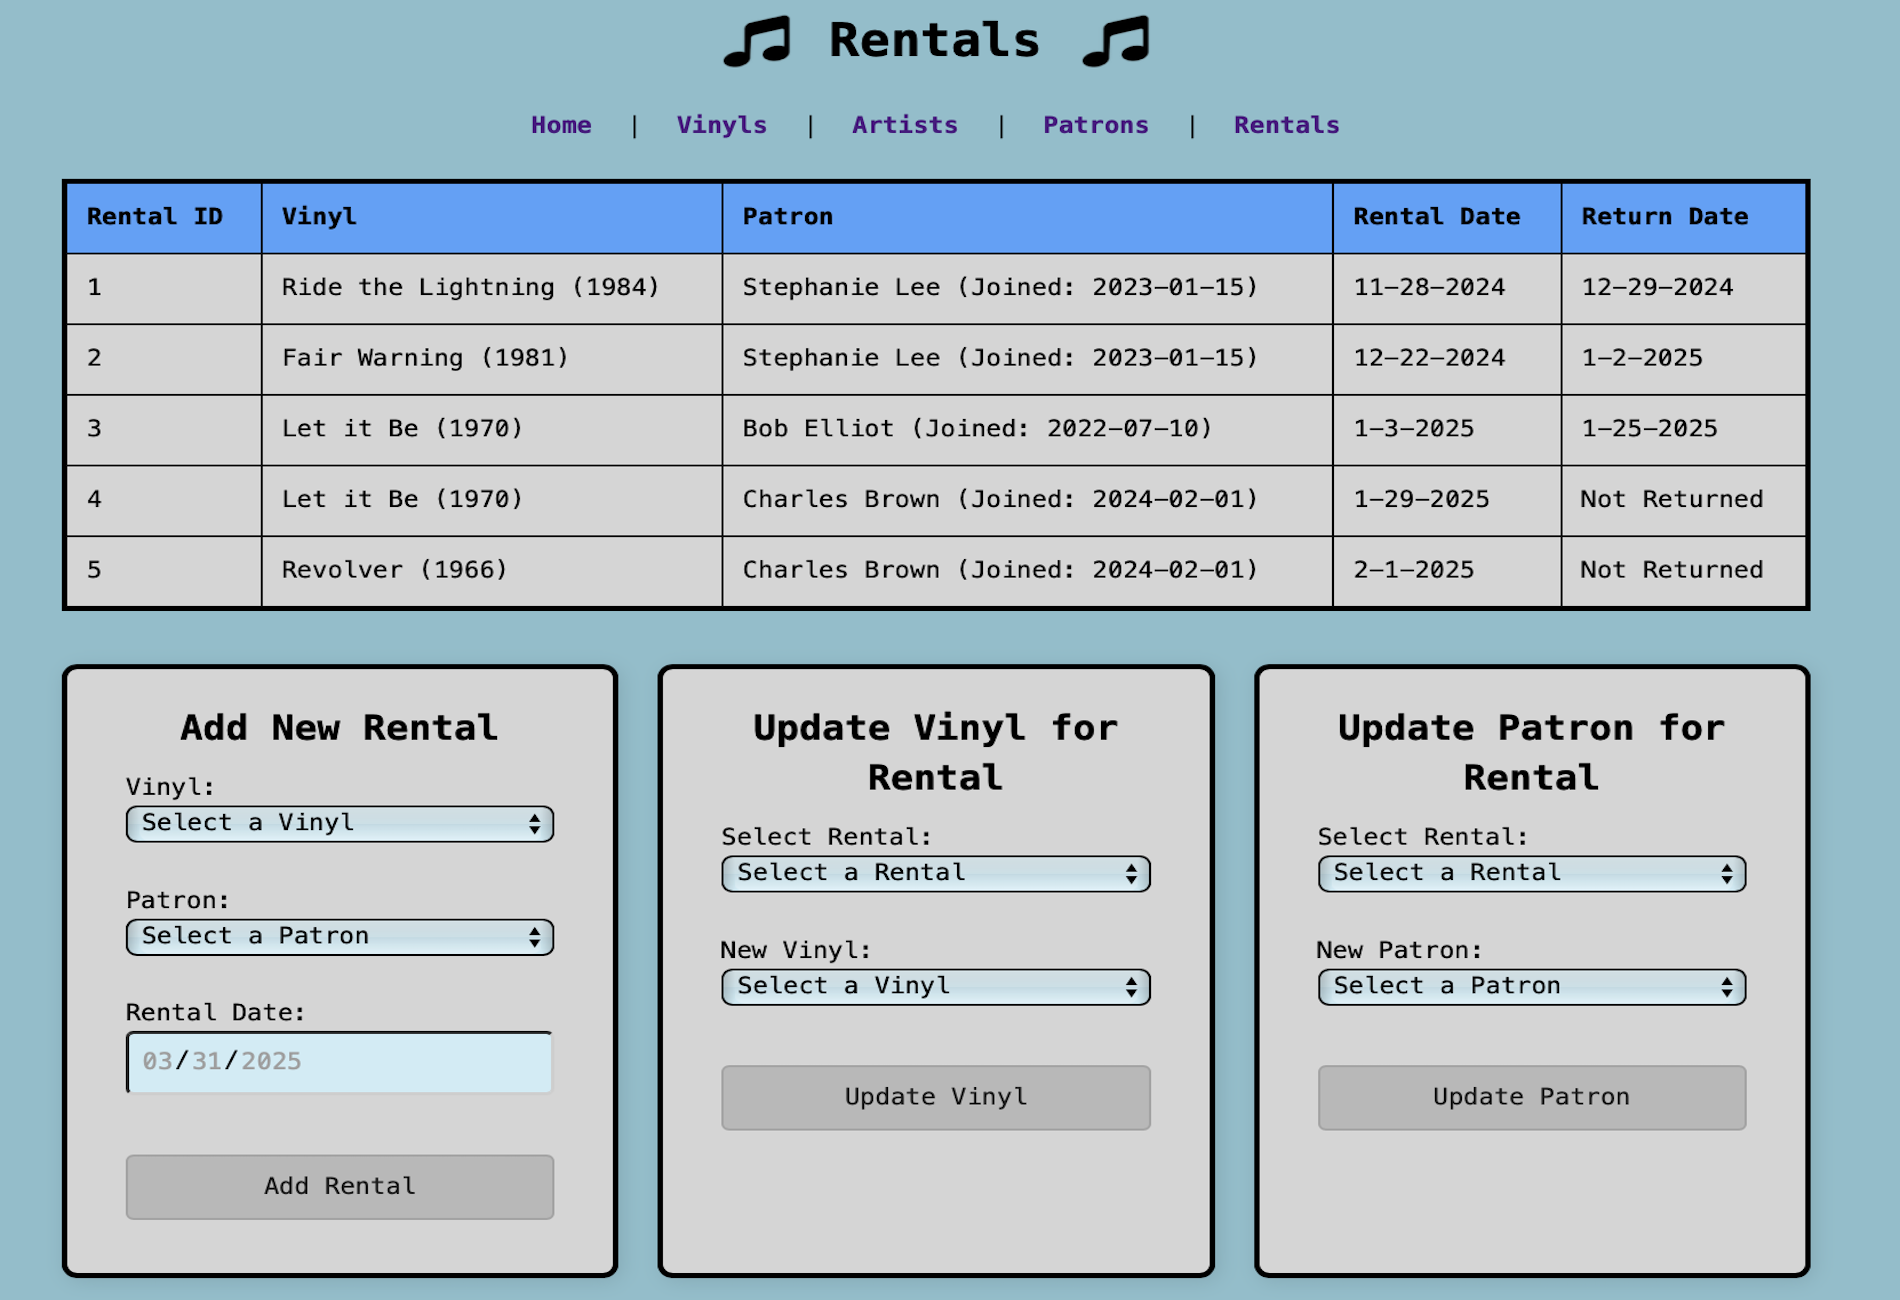Click the Rental Date input field

(340, 1062)
